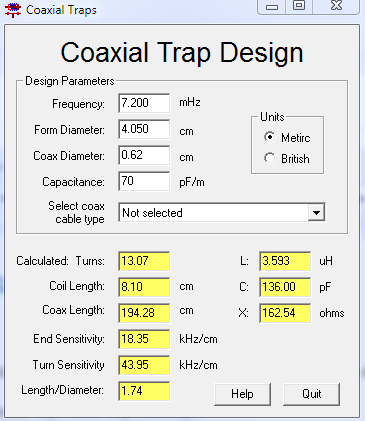Click the 'Not selected' cable type combo box

tap(222, 212)
